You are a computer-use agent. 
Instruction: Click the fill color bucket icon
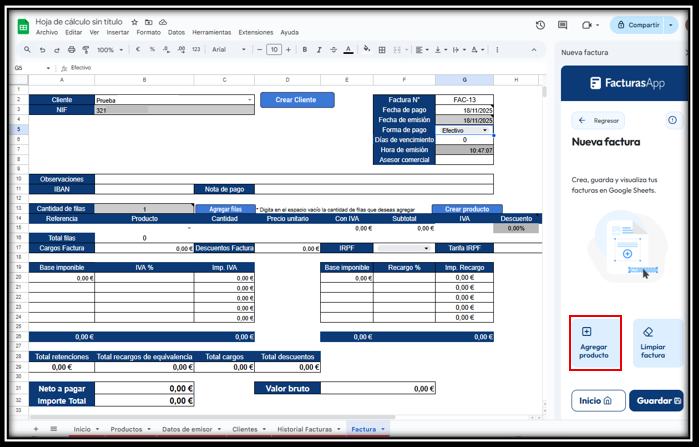pos(367,48)
